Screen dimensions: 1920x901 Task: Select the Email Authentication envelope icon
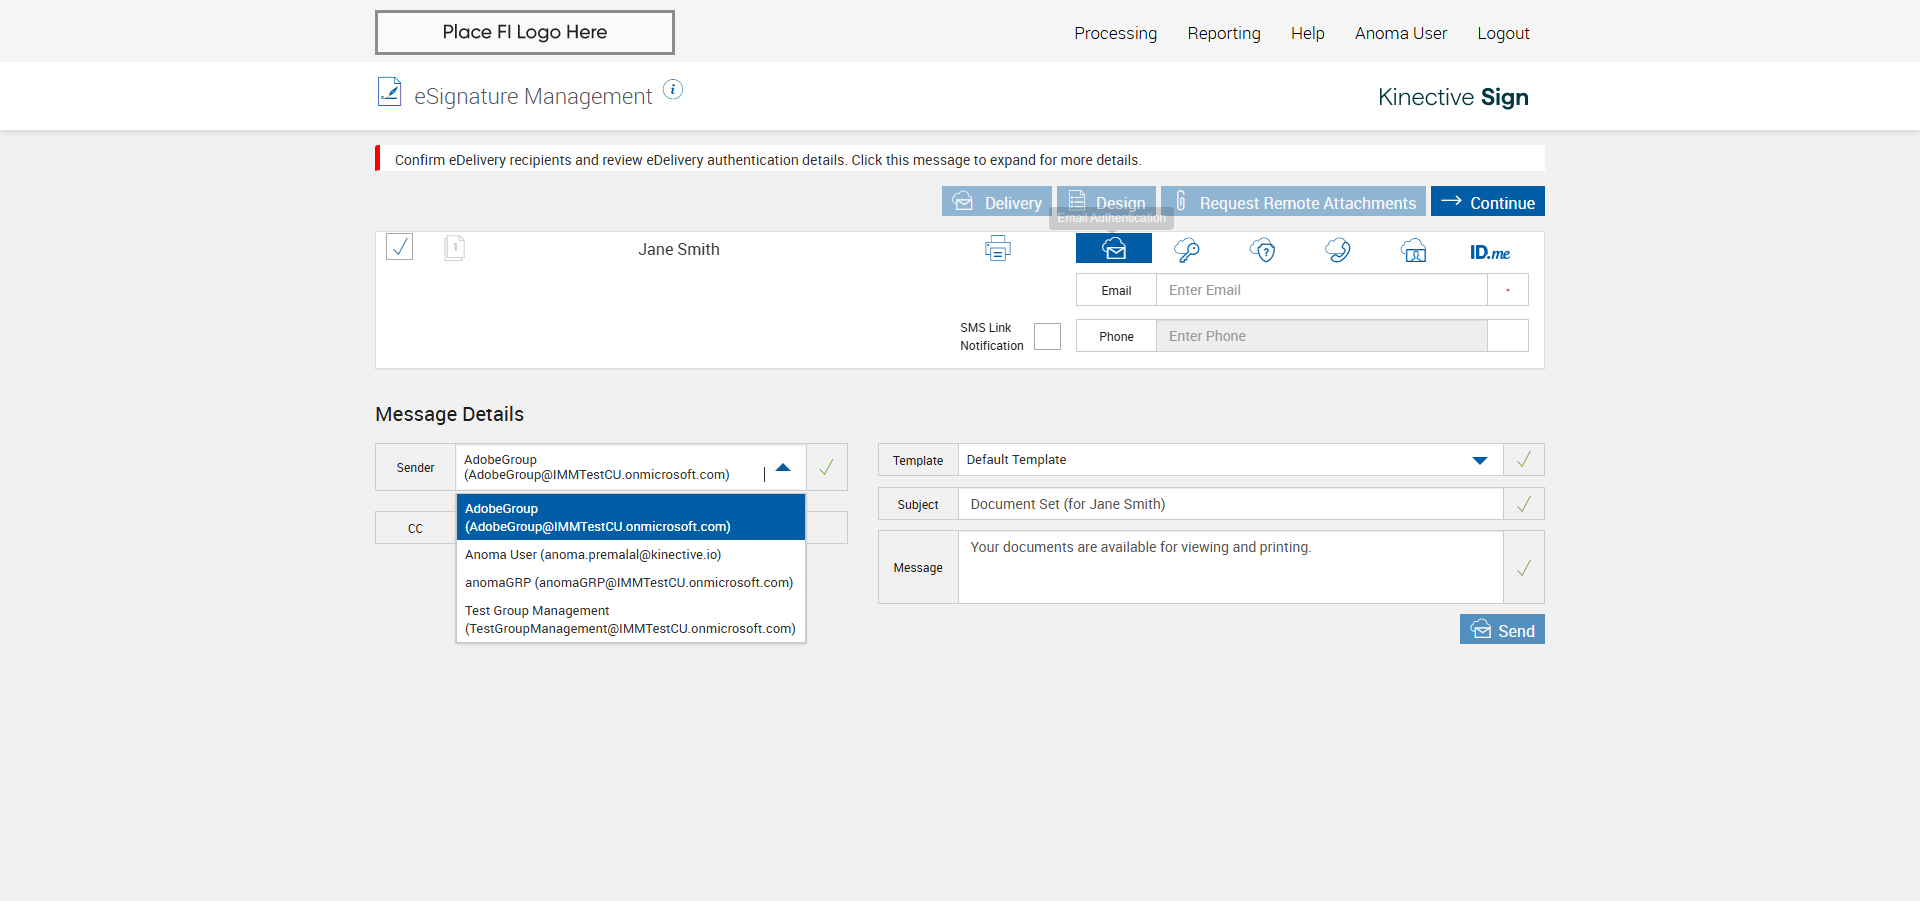tap(1113, 249)
